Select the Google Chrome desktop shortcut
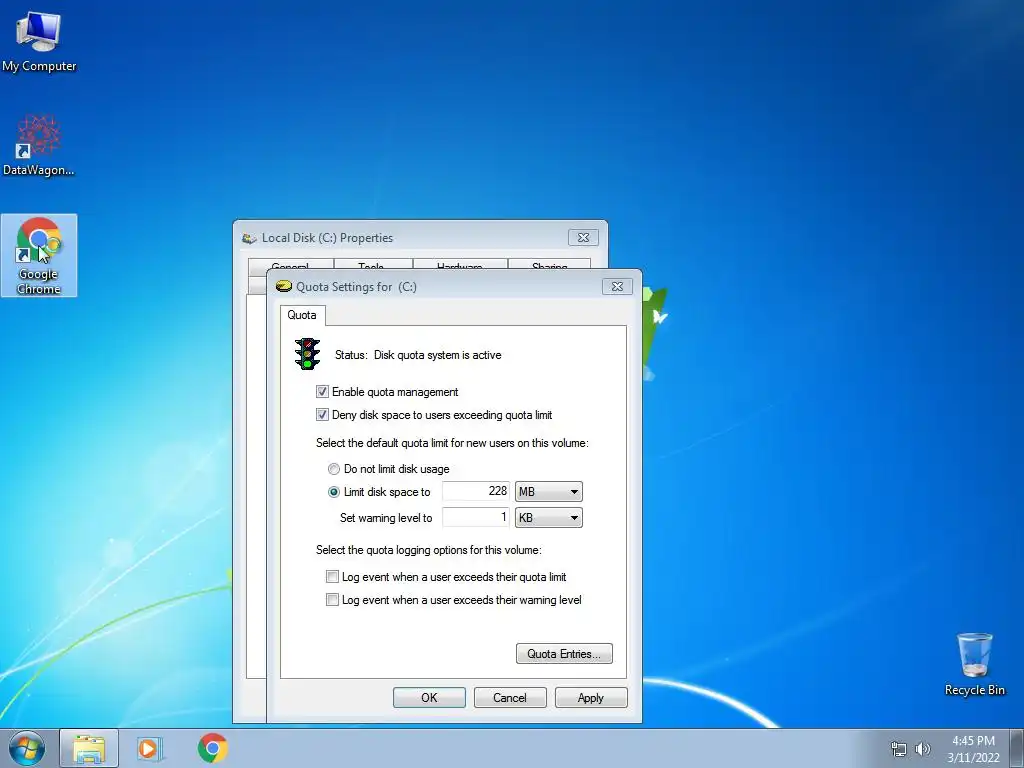Image resolution: width=1024 pixels, height=768 pixels. [x=39, y=255]
